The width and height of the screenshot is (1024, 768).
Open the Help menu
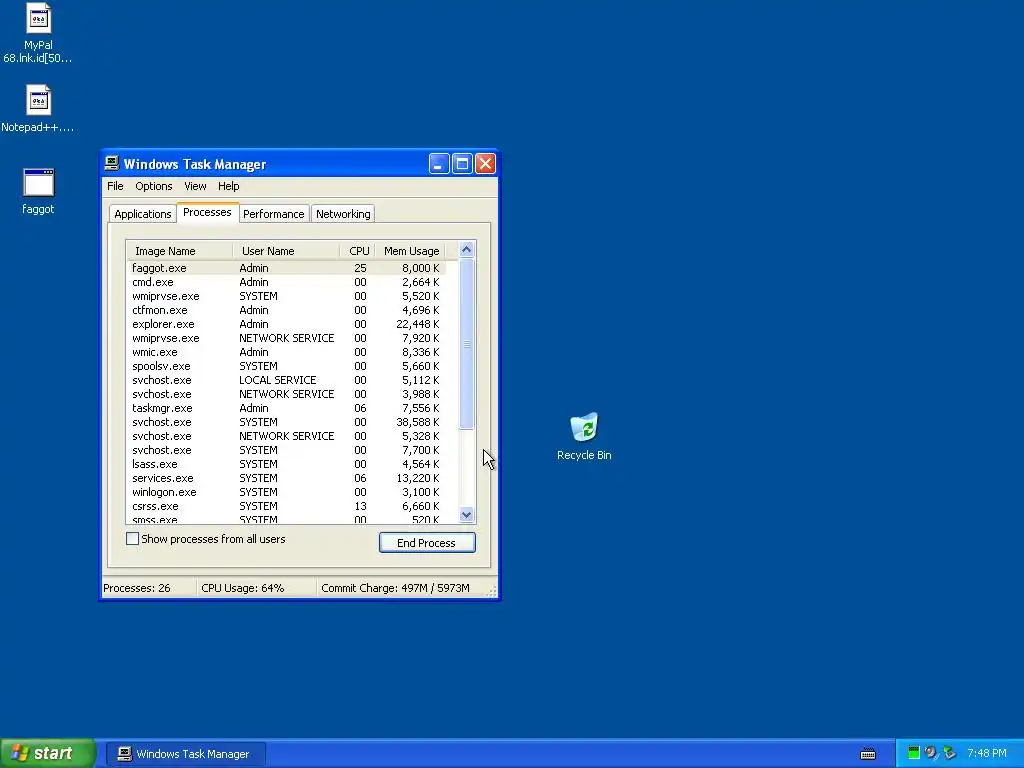229,186
